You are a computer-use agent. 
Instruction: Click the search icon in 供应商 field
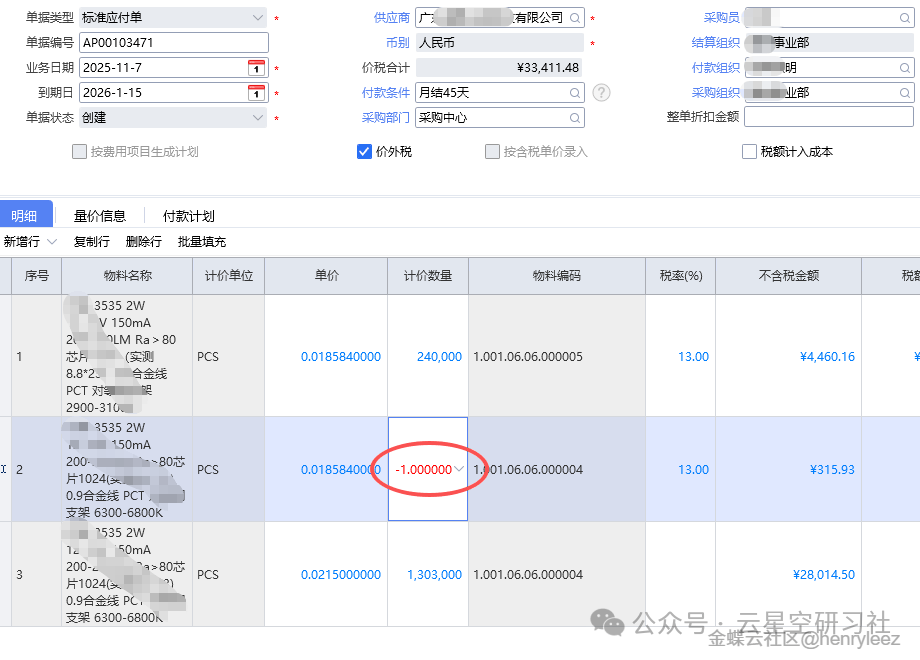click(x=575, y=18)
